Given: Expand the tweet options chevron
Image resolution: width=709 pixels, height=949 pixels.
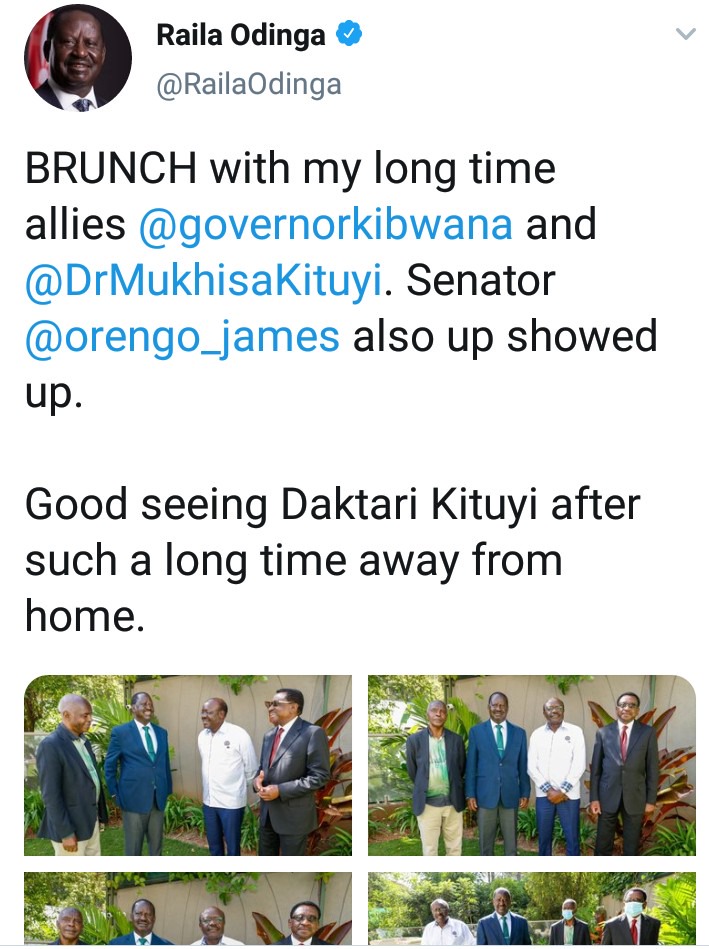Looking at the screenshot, I should point(685,34).
